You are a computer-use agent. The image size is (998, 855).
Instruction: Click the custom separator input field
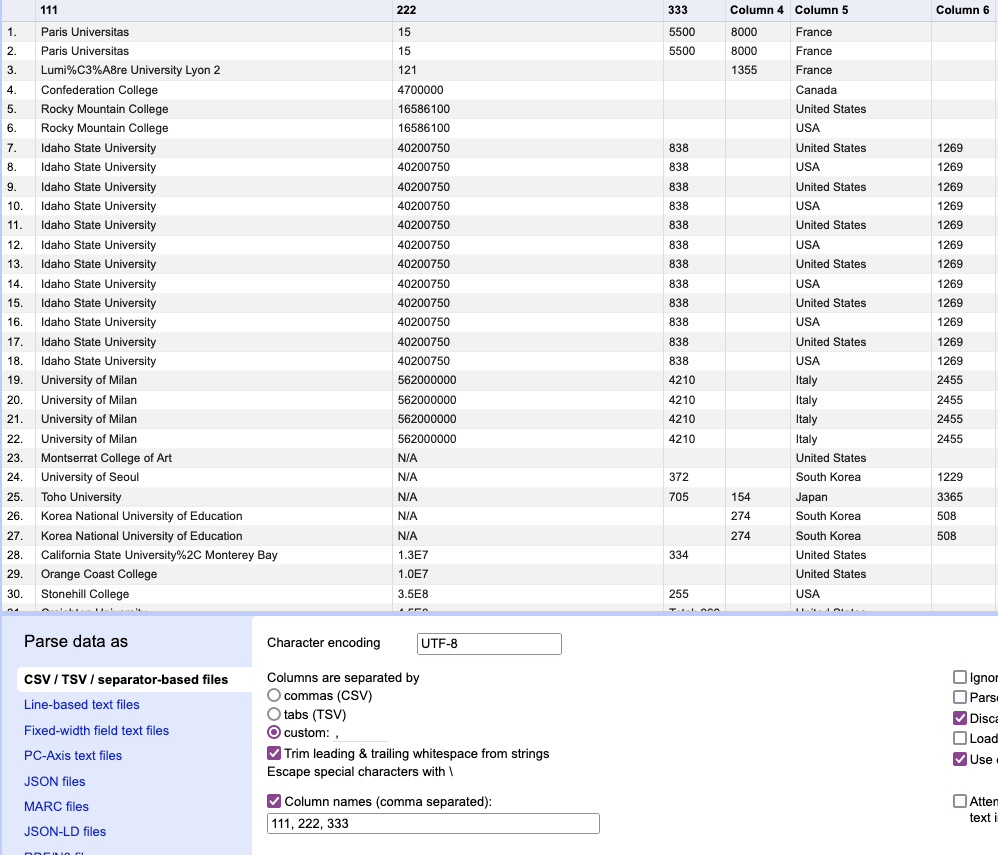(x=360, y=733)
